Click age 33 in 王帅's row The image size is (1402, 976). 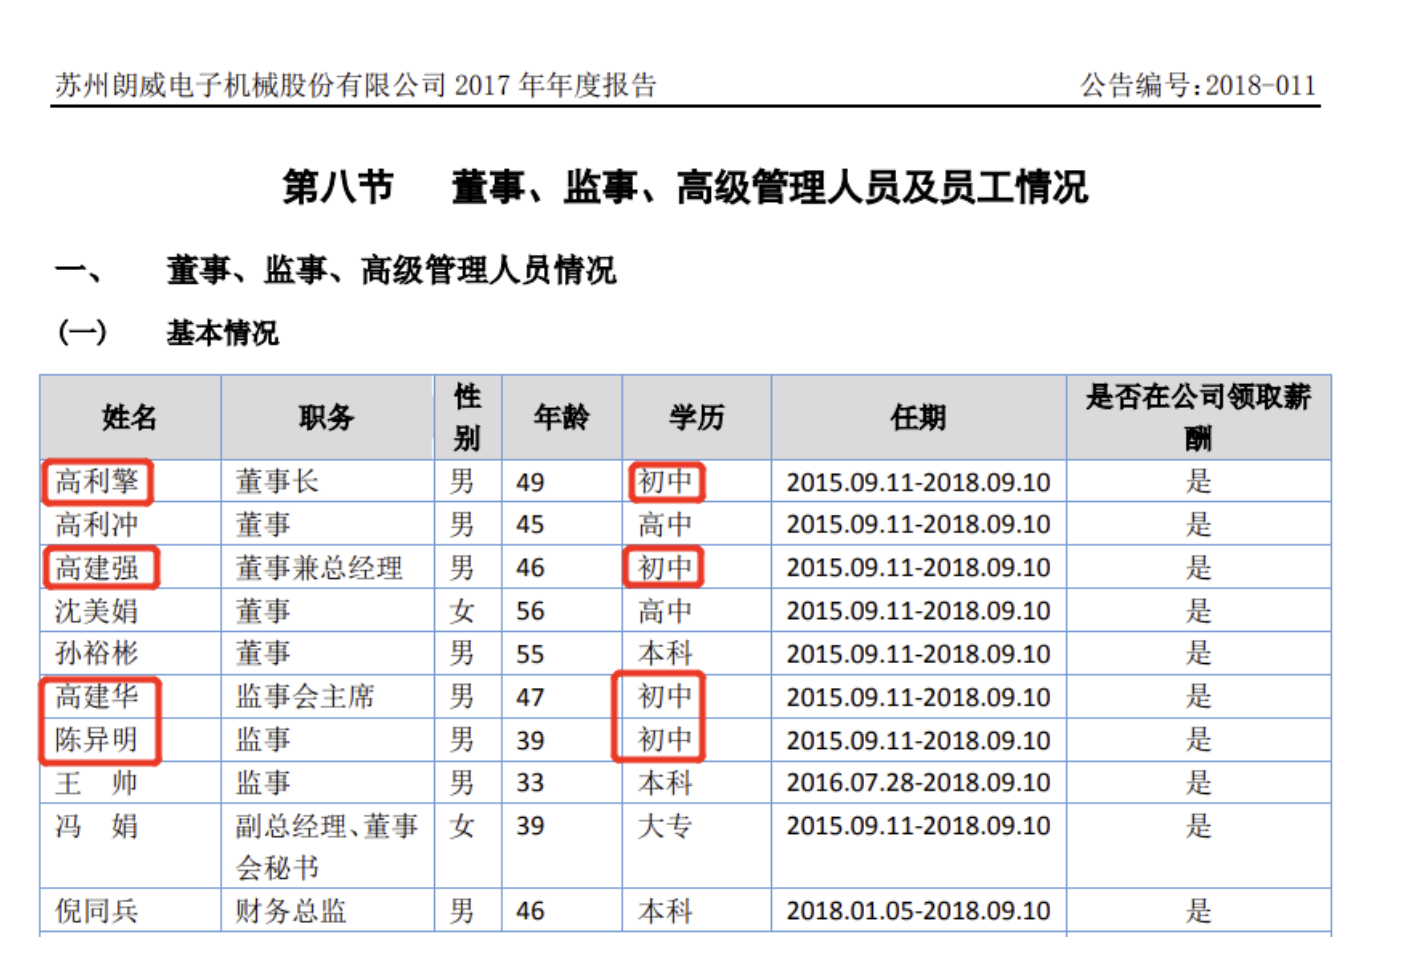tap(530, 783)
